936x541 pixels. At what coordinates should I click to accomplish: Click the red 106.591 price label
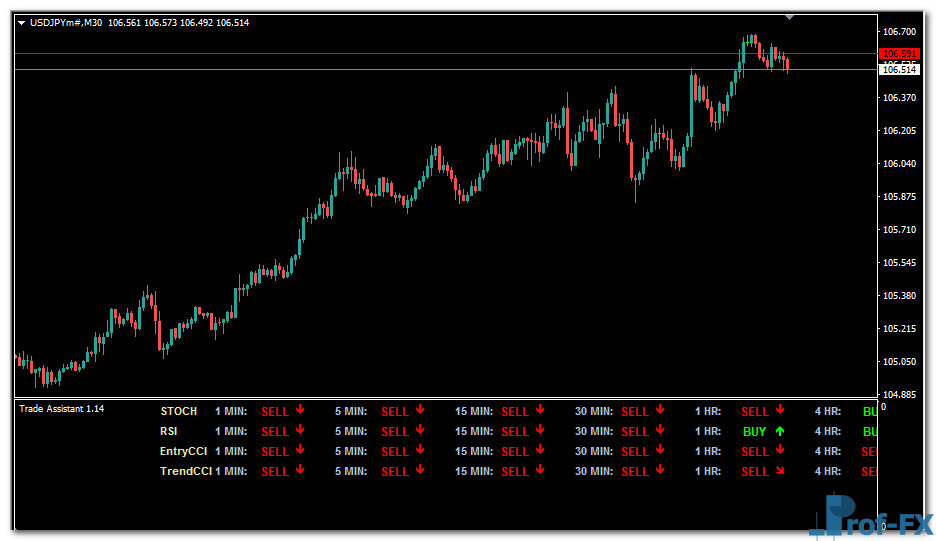tap(899, 54)
